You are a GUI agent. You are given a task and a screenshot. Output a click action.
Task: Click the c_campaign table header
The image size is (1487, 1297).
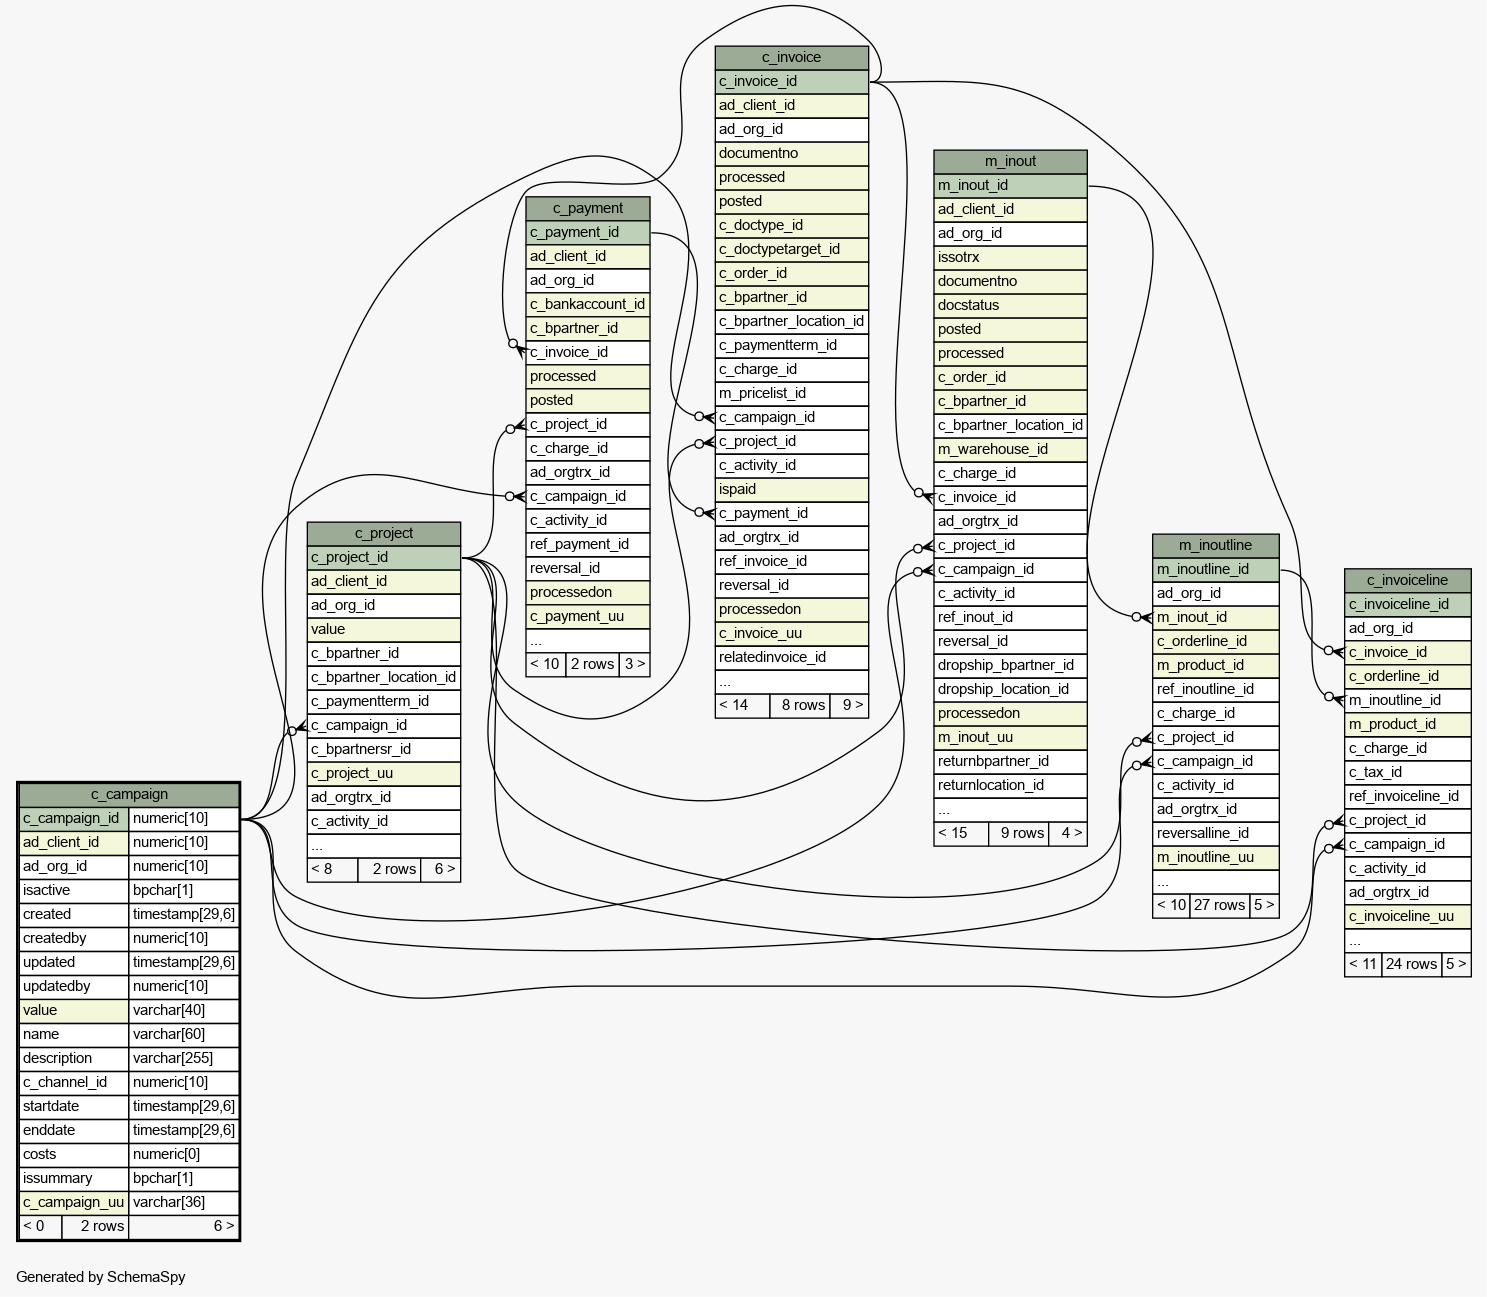pos(129,794)
